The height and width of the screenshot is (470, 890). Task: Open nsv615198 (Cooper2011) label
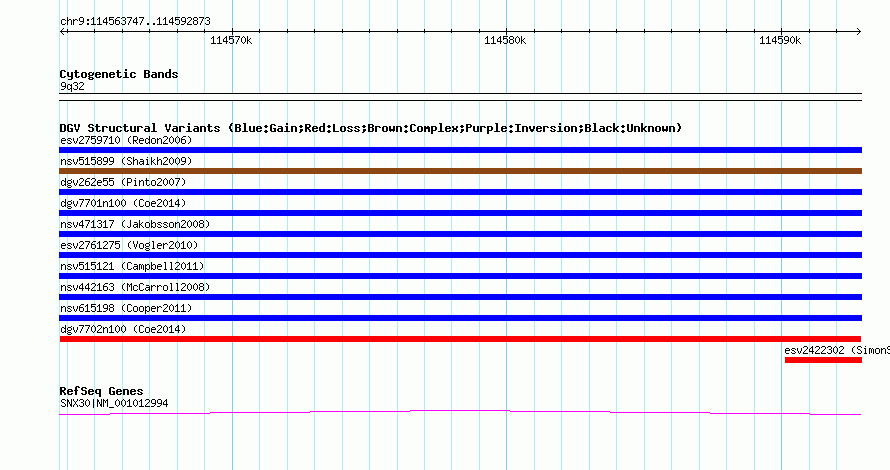(126, 308)
